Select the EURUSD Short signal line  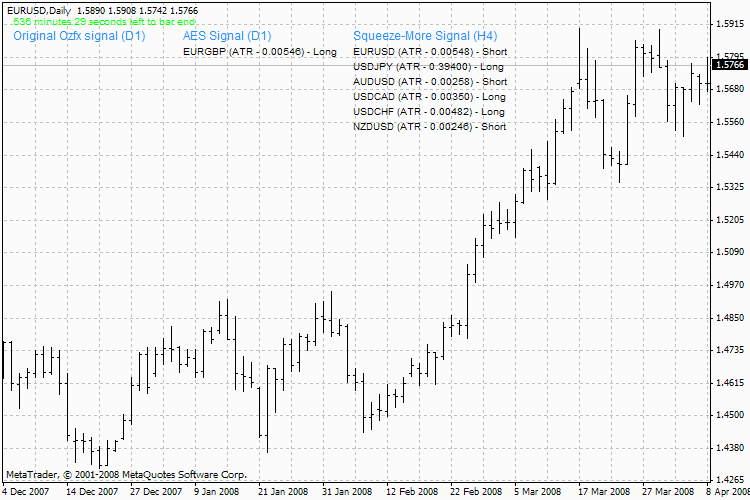(x=430, y=52)
